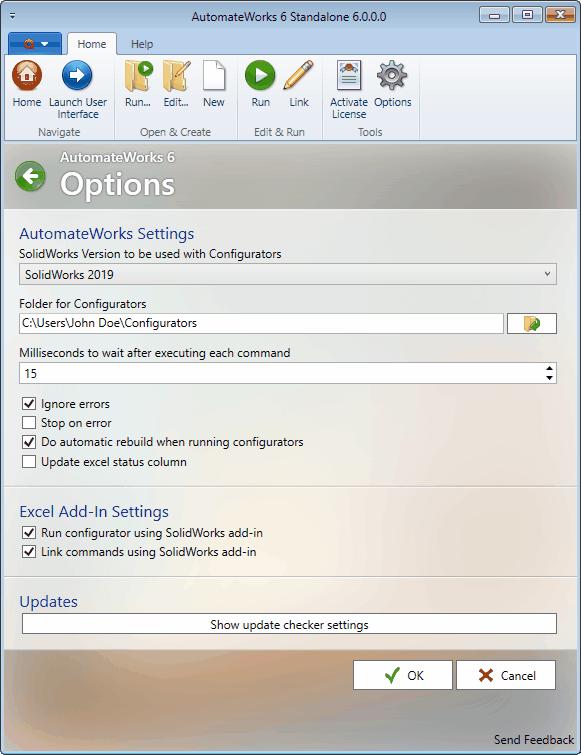Show update checker settings
The height and width of the screenshot is (755, 581).
[x=289, y=625]
